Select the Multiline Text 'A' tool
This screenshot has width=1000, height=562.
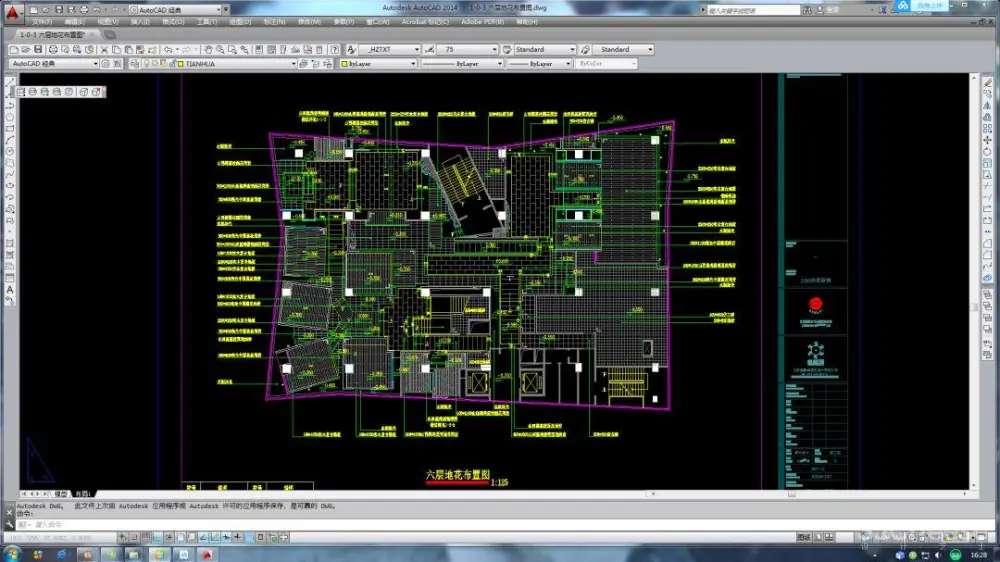coord(10,290)
